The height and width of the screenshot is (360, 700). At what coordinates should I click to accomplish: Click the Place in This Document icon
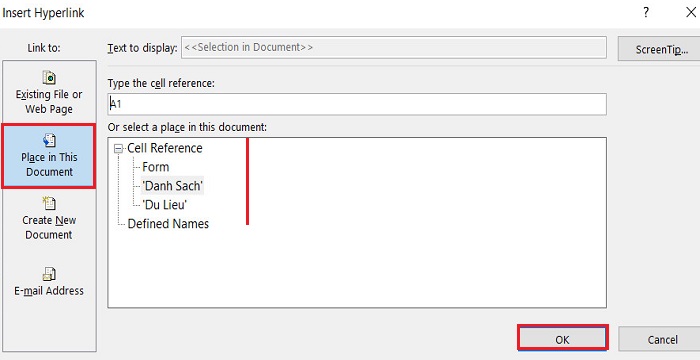click(49, 140)
